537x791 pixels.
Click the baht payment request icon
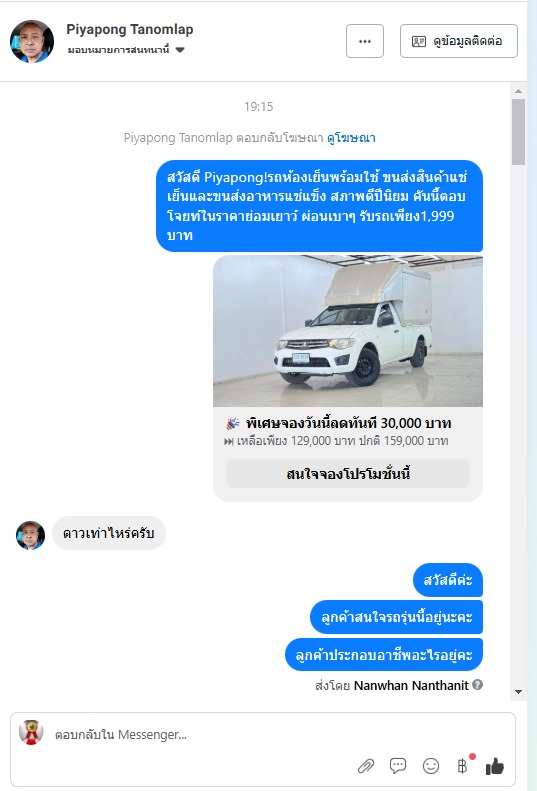click(462, 766)
